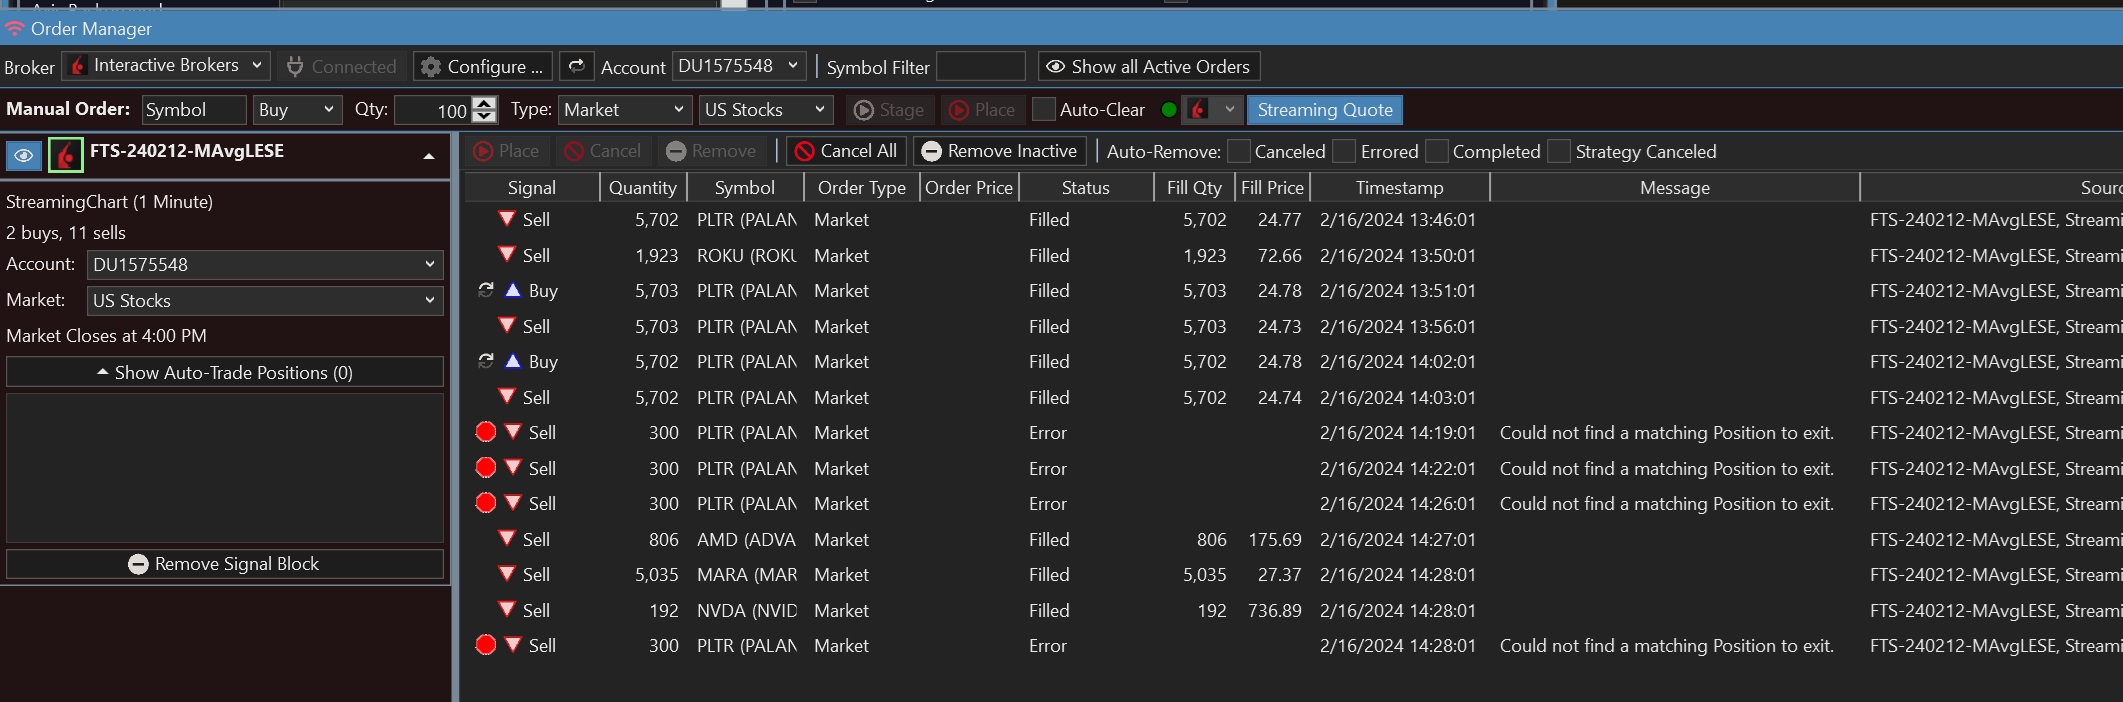
Task: Sort by the Signal column header
Action: [x=532, y=187]
